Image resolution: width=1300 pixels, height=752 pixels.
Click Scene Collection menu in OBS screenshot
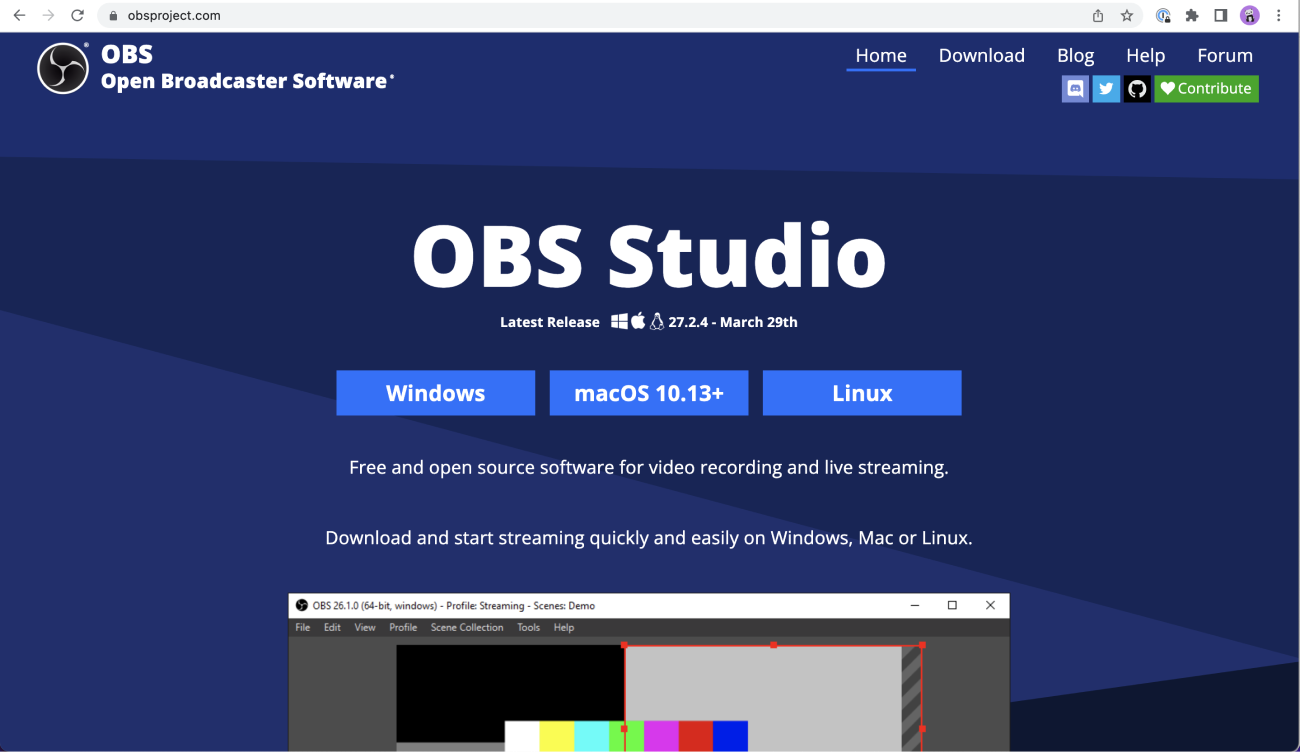pos(467,627)
